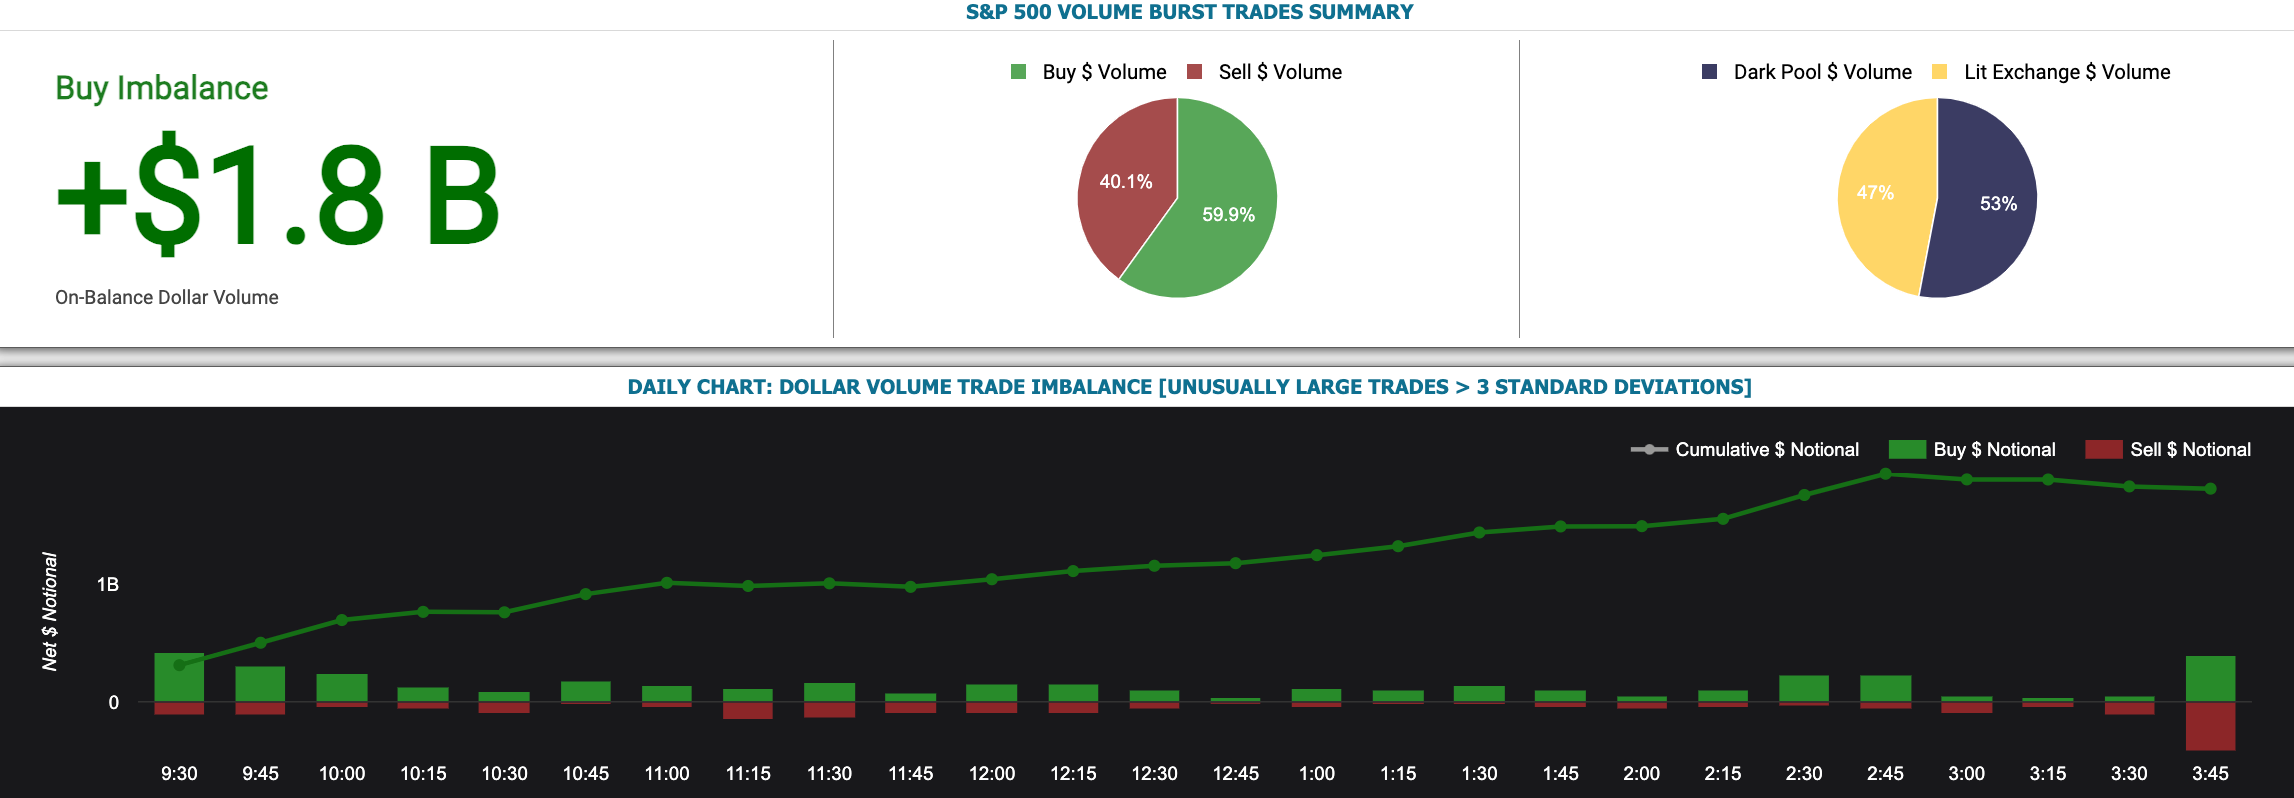Click the 2:15 x-axis time label

pyautogui.click(x=1723, y=773)
